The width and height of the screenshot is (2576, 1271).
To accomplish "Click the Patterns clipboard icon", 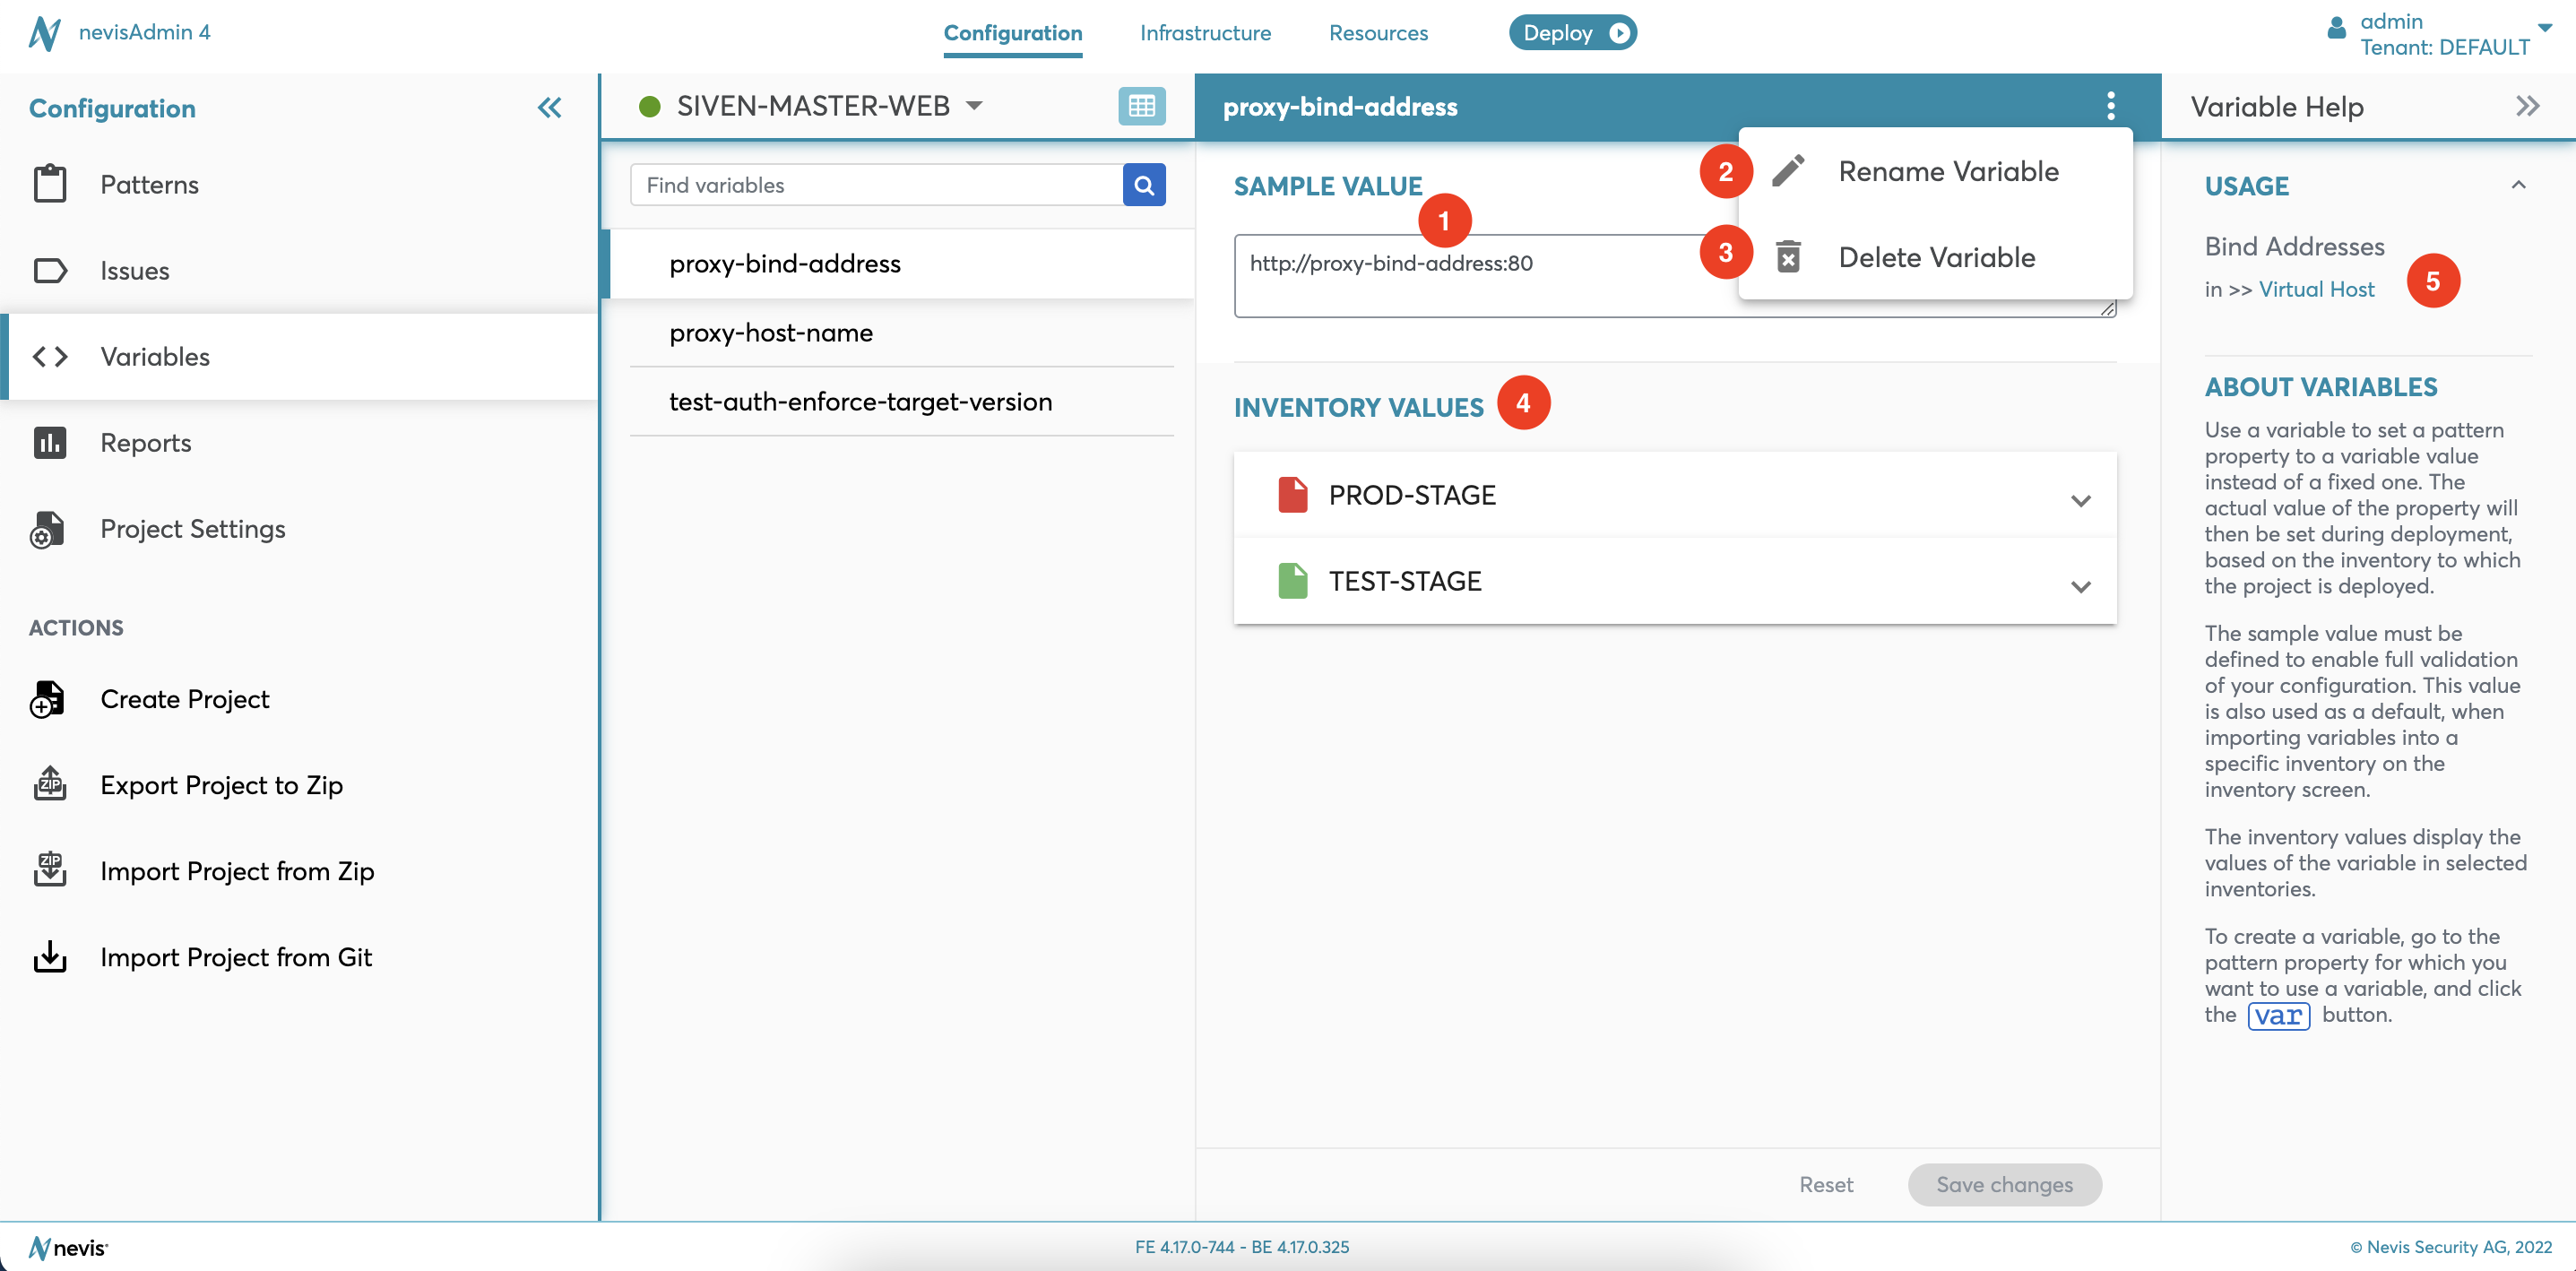I will (49, 184).
